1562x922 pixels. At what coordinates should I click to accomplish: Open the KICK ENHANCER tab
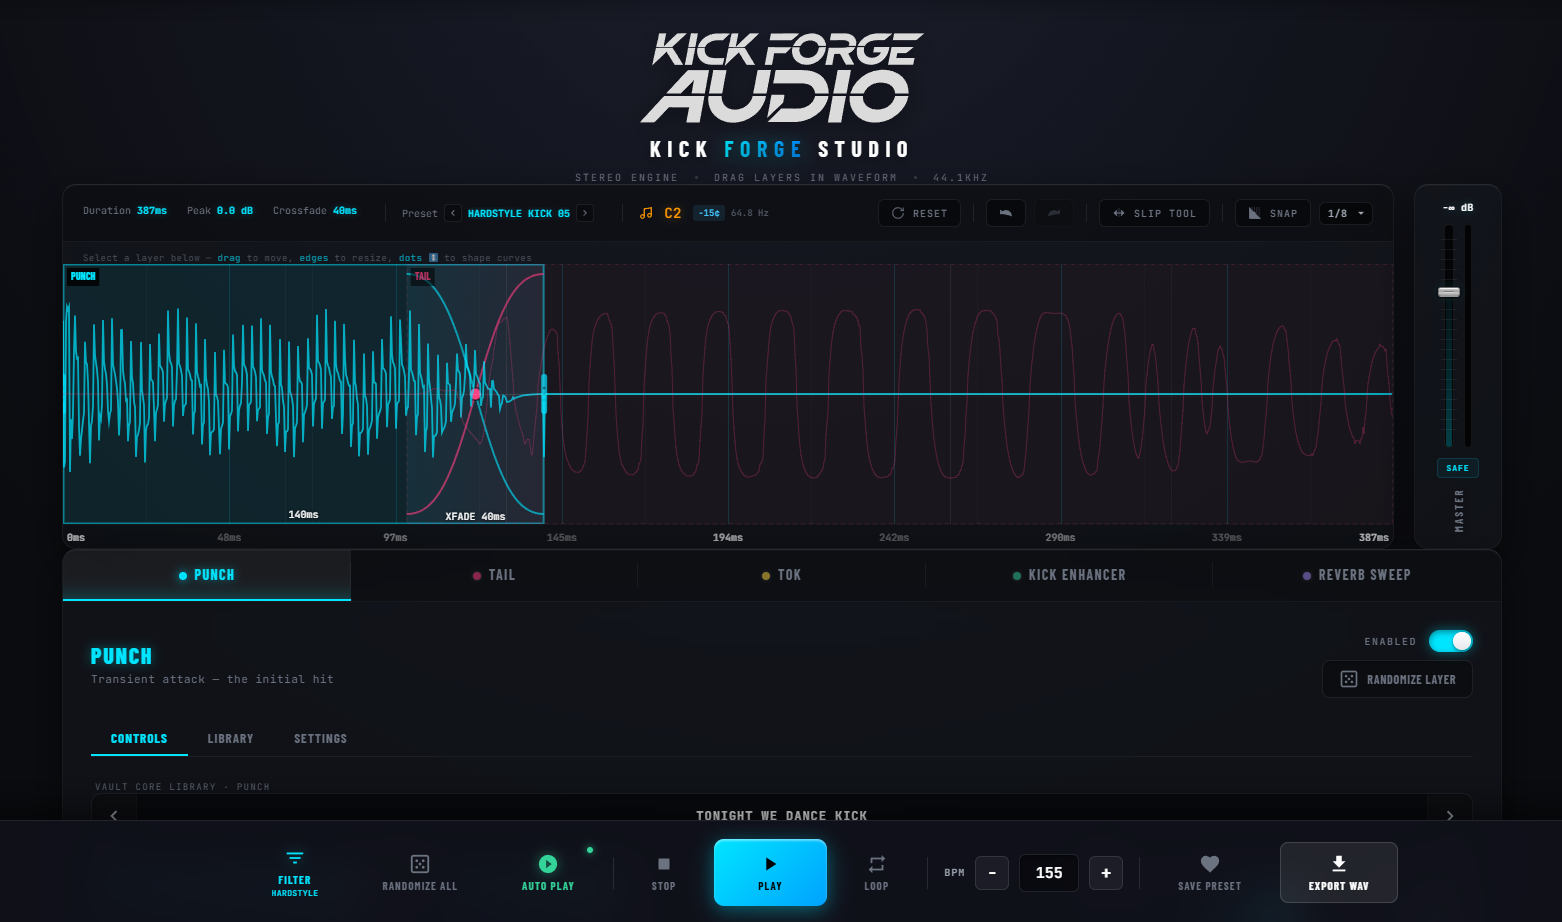[1069, 575]
